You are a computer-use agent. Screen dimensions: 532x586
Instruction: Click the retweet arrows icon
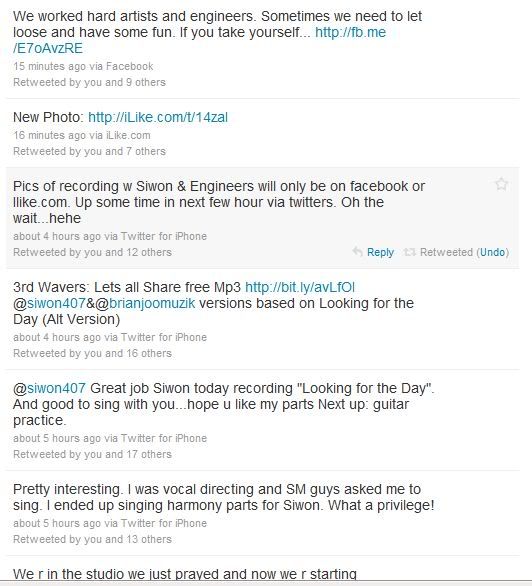409,252
